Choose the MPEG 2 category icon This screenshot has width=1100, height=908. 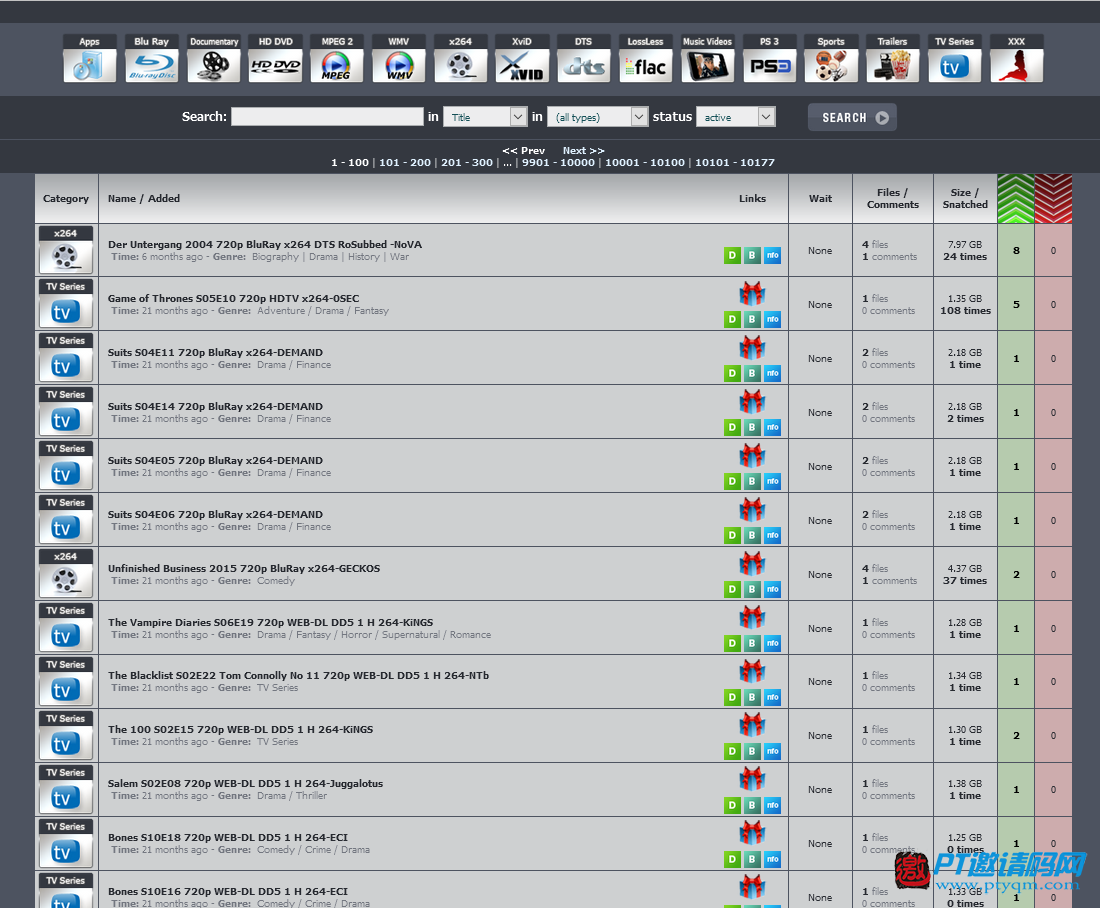[x=337, y=58]
